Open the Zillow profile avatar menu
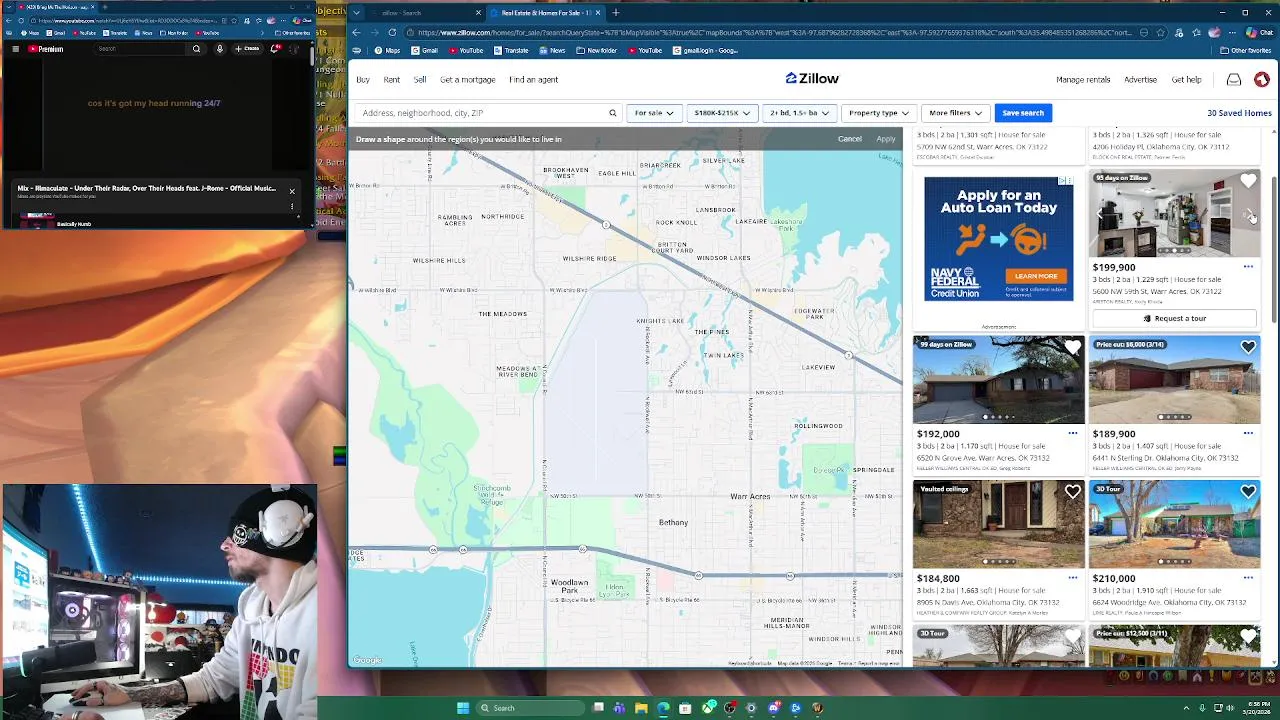The height and width of the screenshot is (720, 1280). pos(1261,80)
